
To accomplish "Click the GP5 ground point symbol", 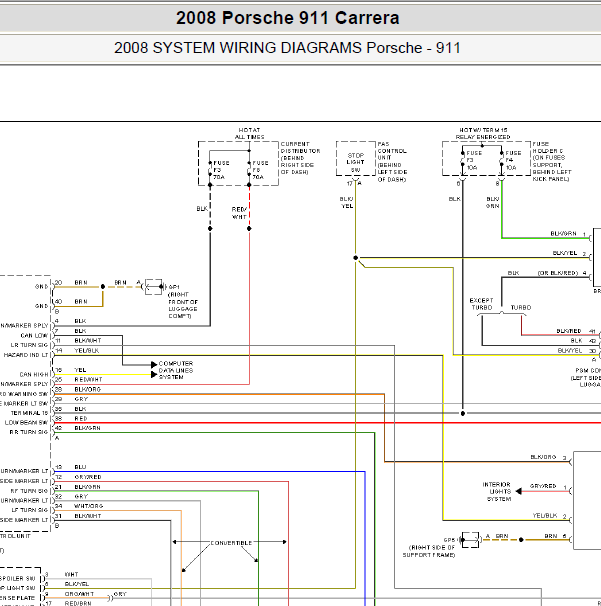I will pyautogui.click(x=470, y=540).
